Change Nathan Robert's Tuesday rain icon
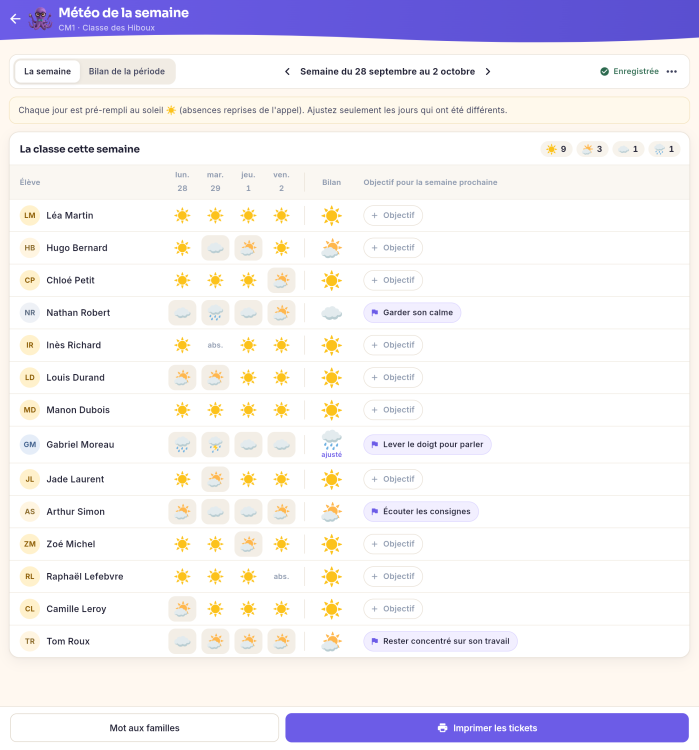 click(215, 313)
